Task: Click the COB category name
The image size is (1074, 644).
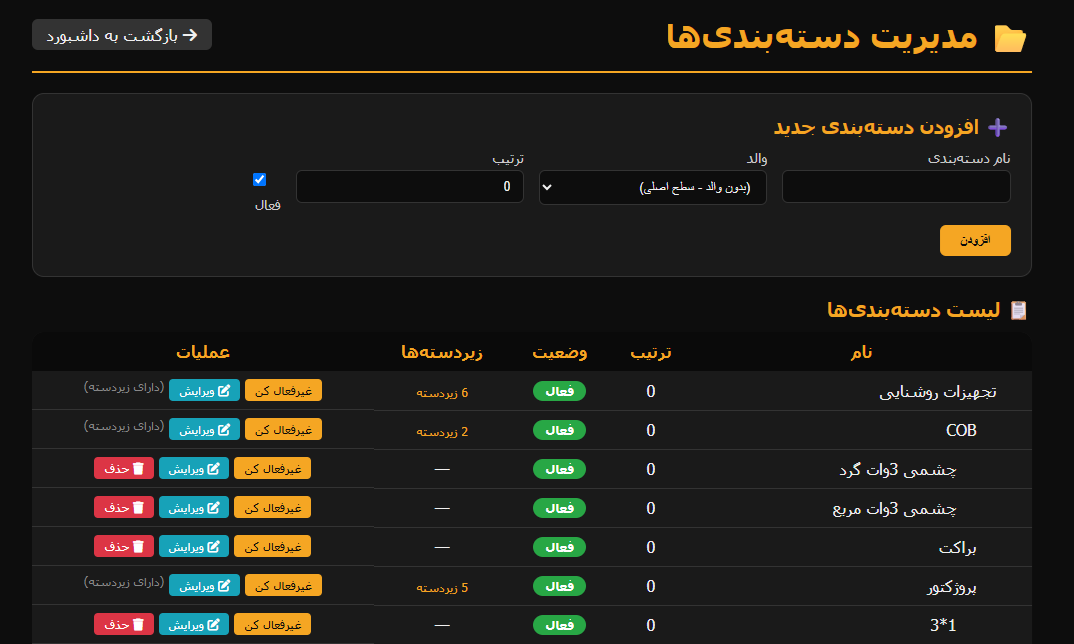Action: 961,430
